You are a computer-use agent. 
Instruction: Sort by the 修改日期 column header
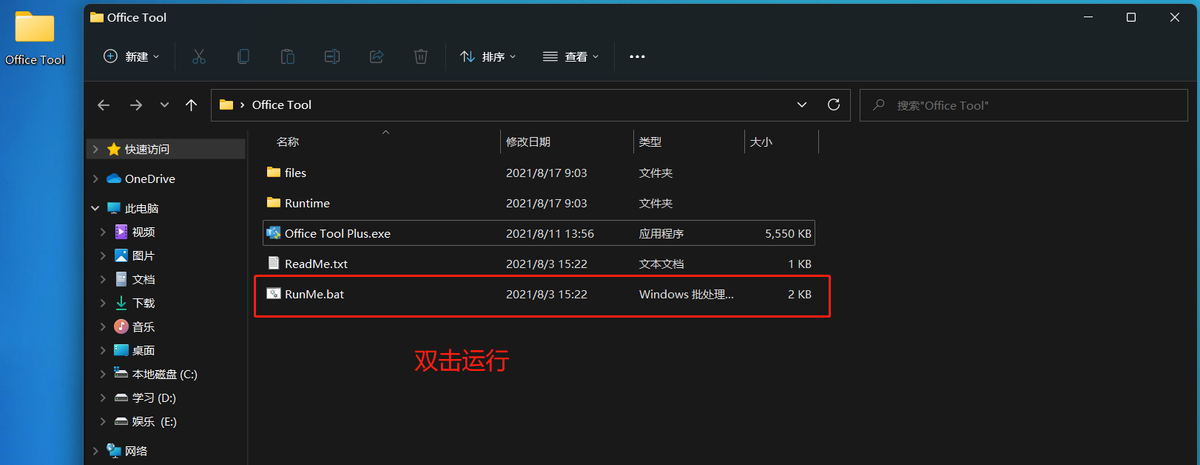(x=528, y=143)
